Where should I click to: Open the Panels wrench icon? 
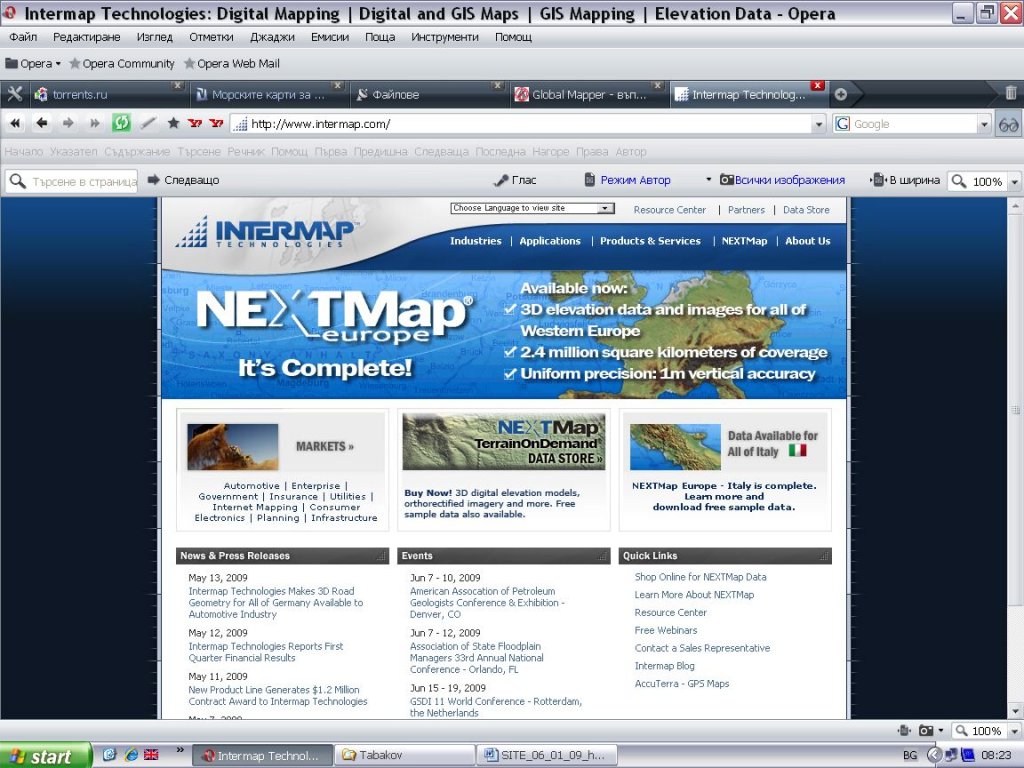click(x=14, y=94)
